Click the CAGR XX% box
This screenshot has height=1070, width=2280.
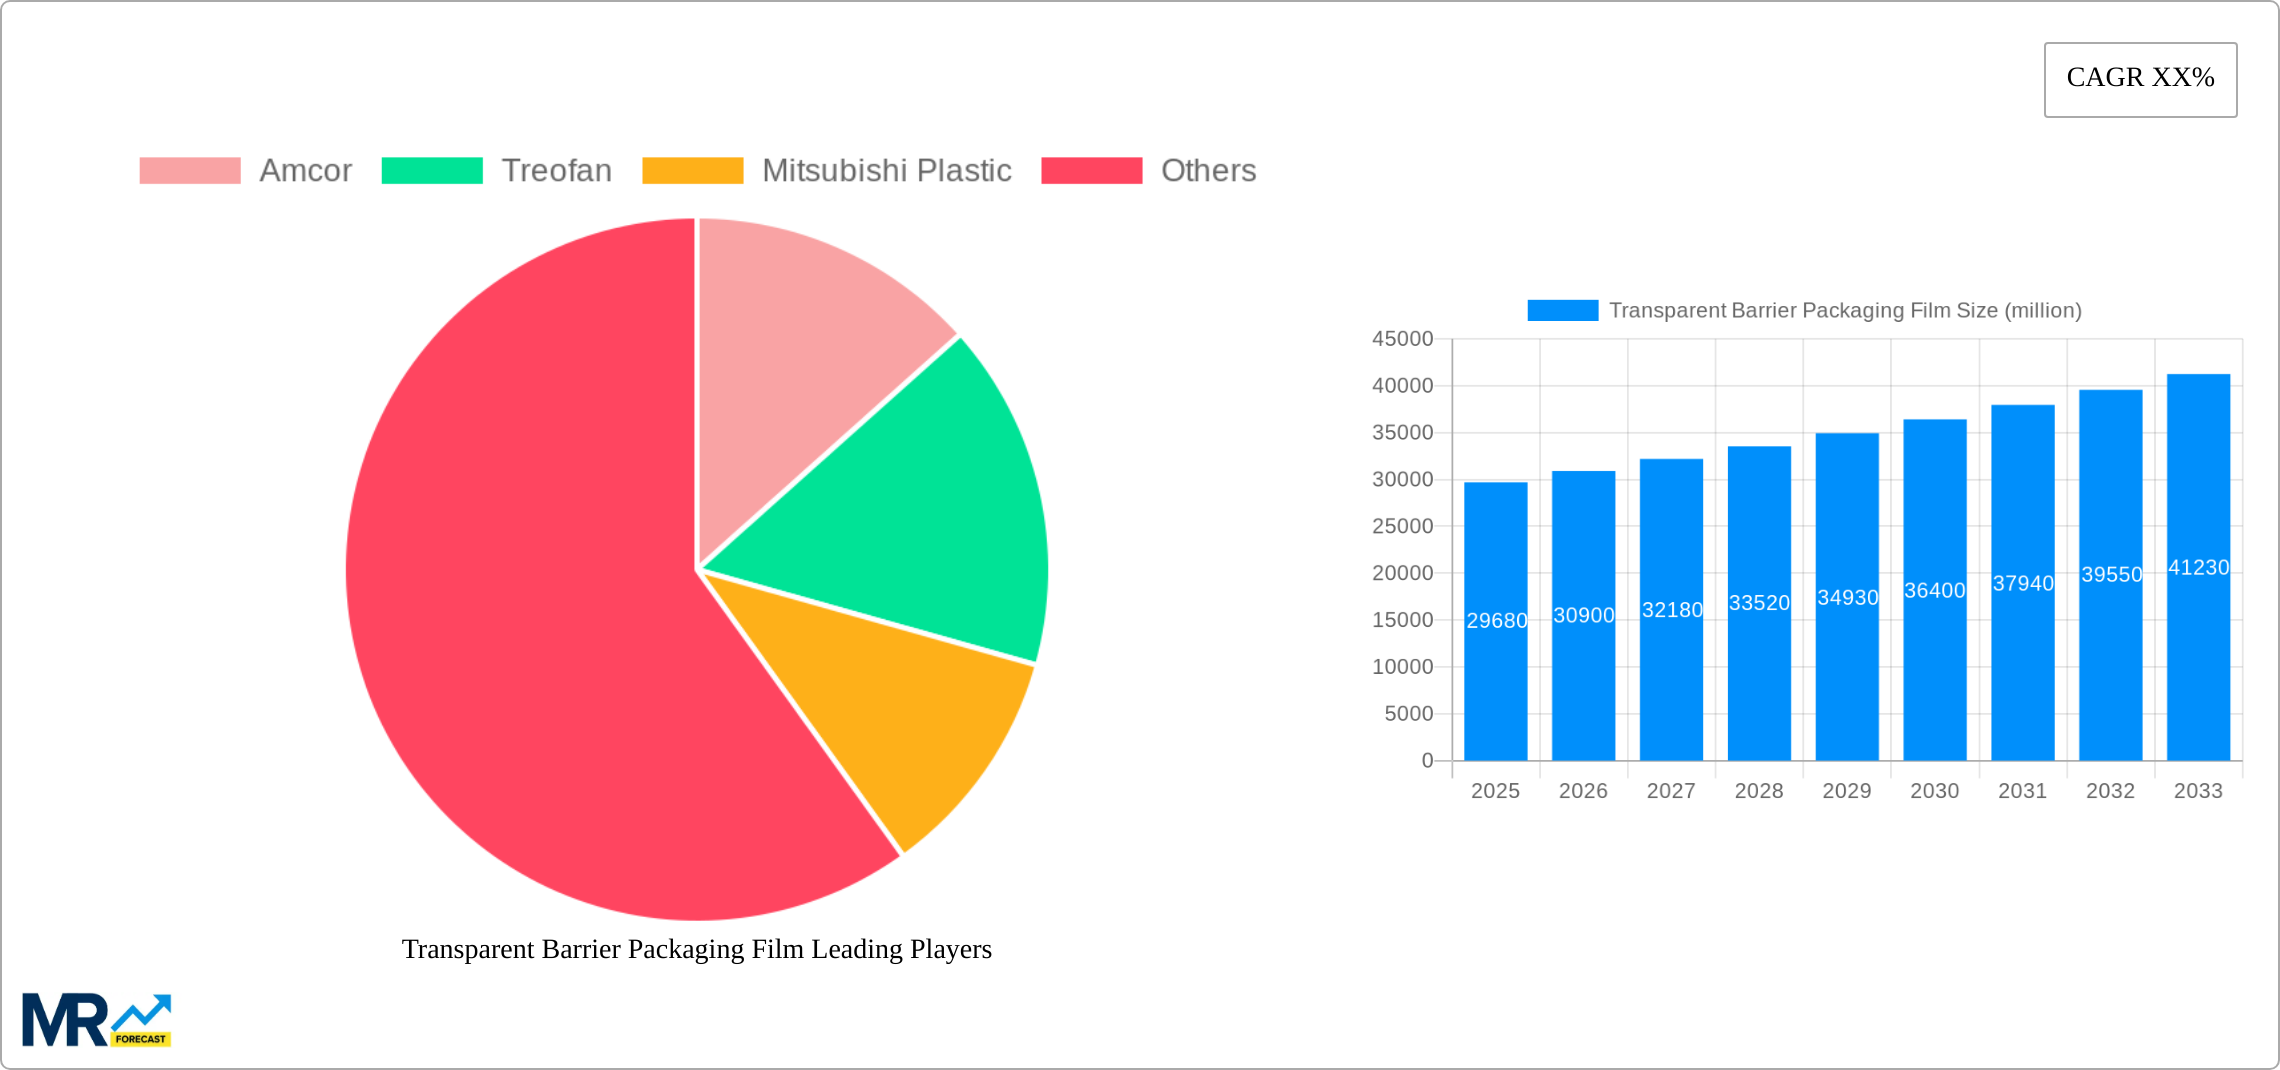click(2140, 79)
